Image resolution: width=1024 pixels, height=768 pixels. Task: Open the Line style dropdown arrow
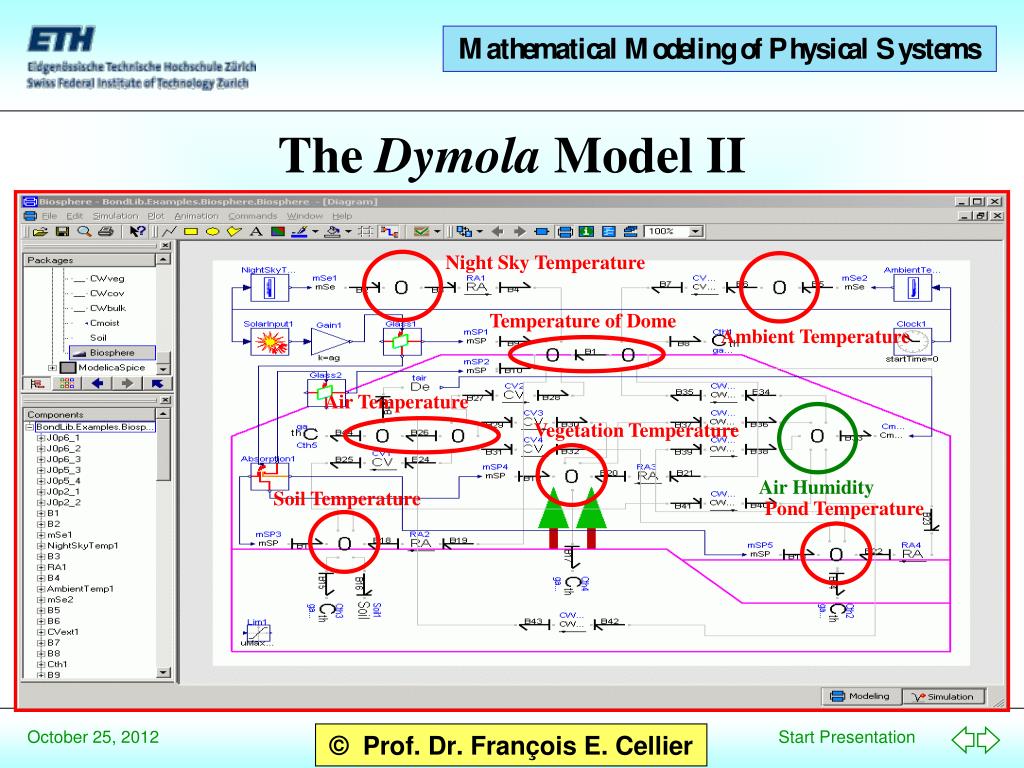(x=315, y=231)
